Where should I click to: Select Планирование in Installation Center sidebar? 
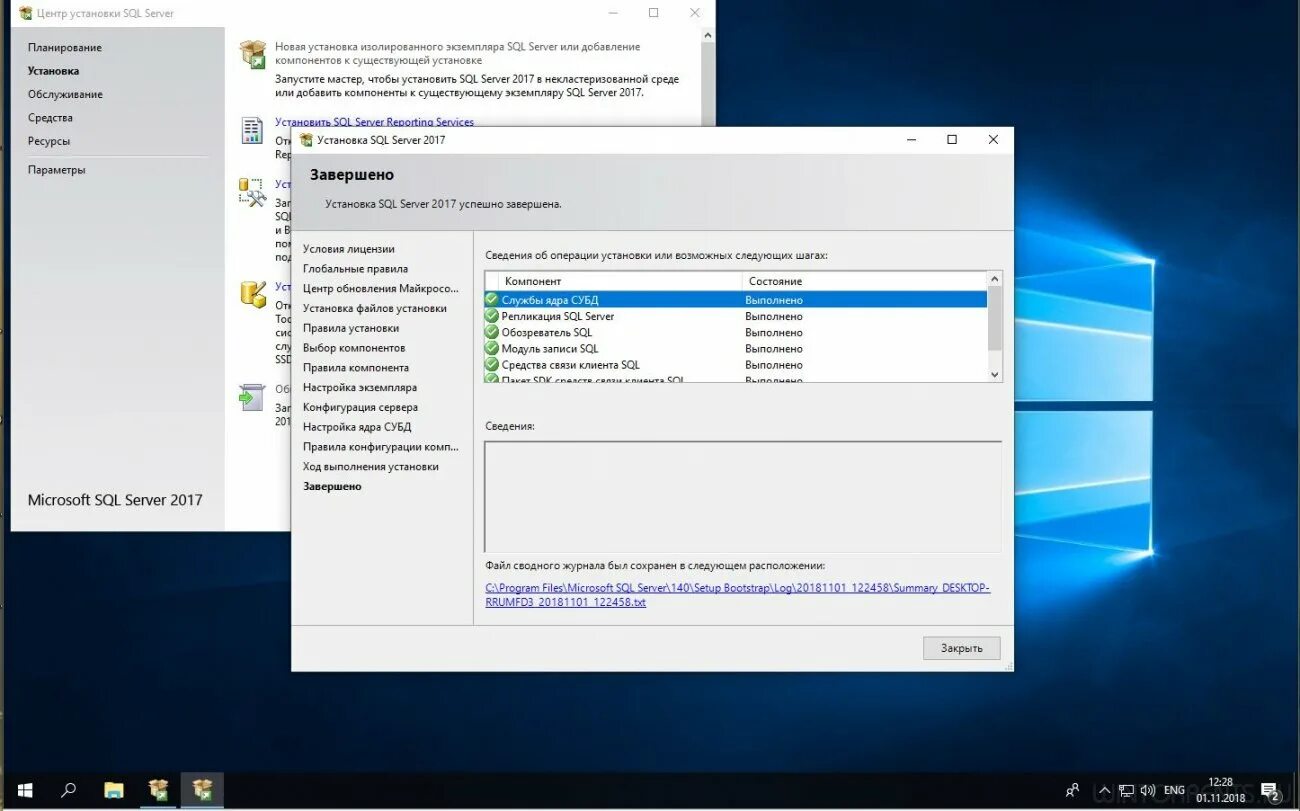[65, 47]
